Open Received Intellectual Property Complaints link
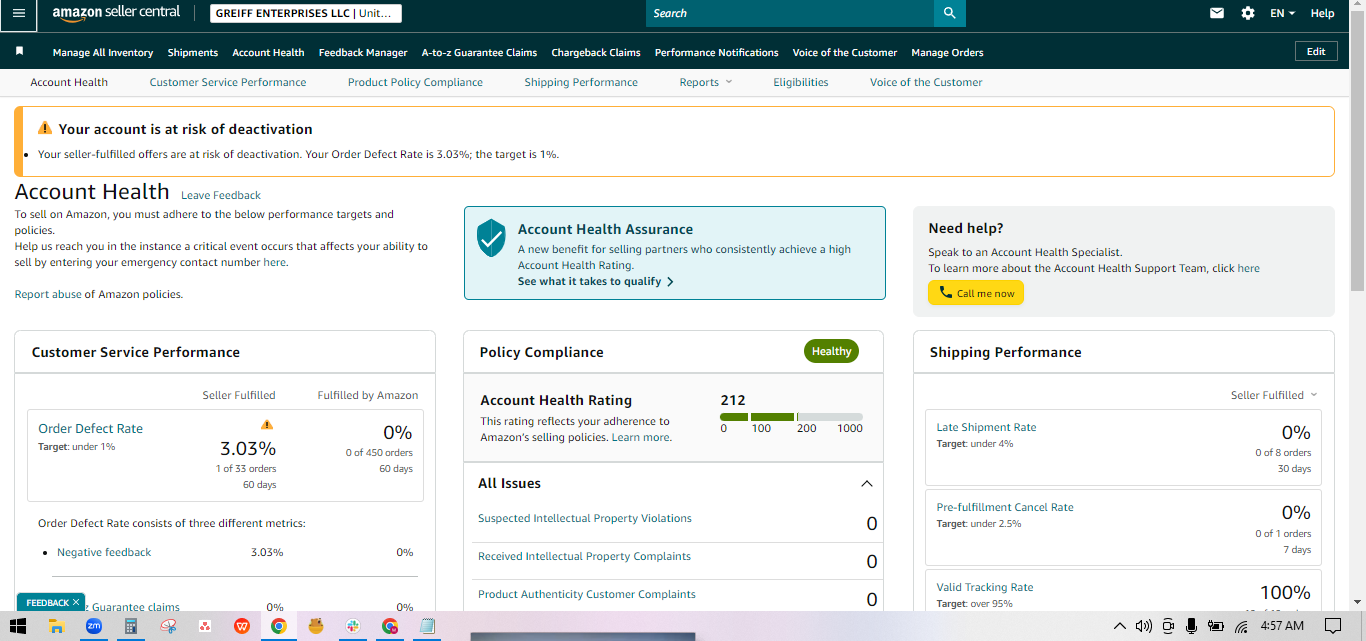Image resolution: width=1366 pixels, height=641 pixels. click(584, 556)
